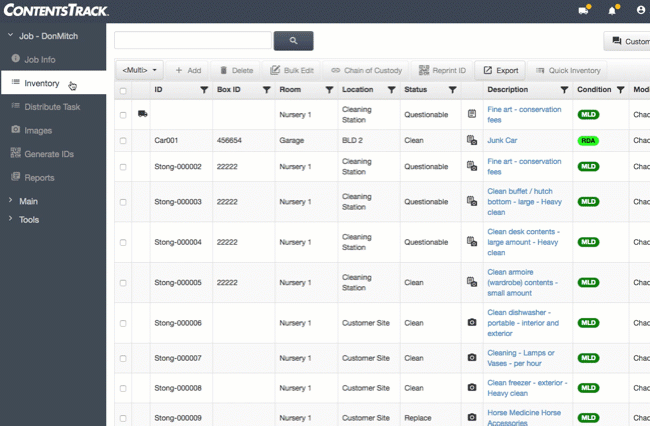Screen dimensions: 650x426
Task: Click the ContentsTrack logo
Action: [x=56, y=10]
